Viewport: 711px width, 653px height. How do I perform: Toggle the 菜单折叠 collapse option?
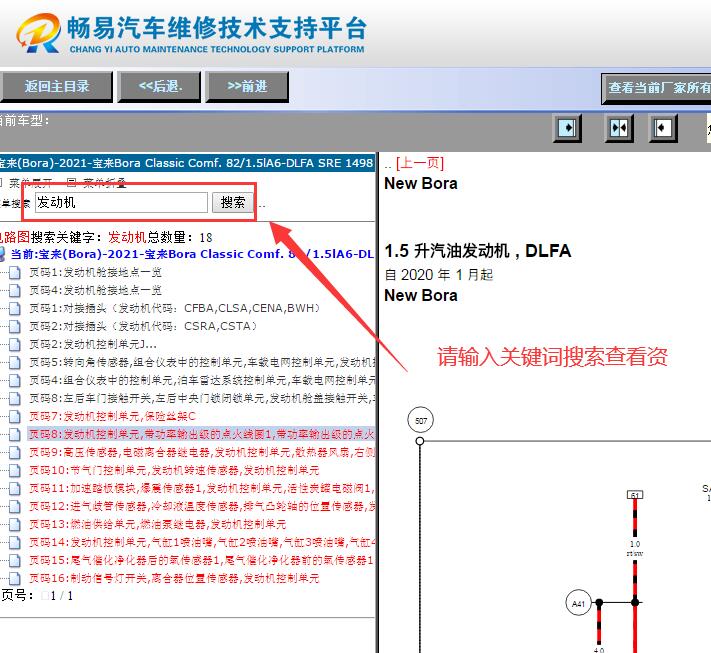pos(71,183)
